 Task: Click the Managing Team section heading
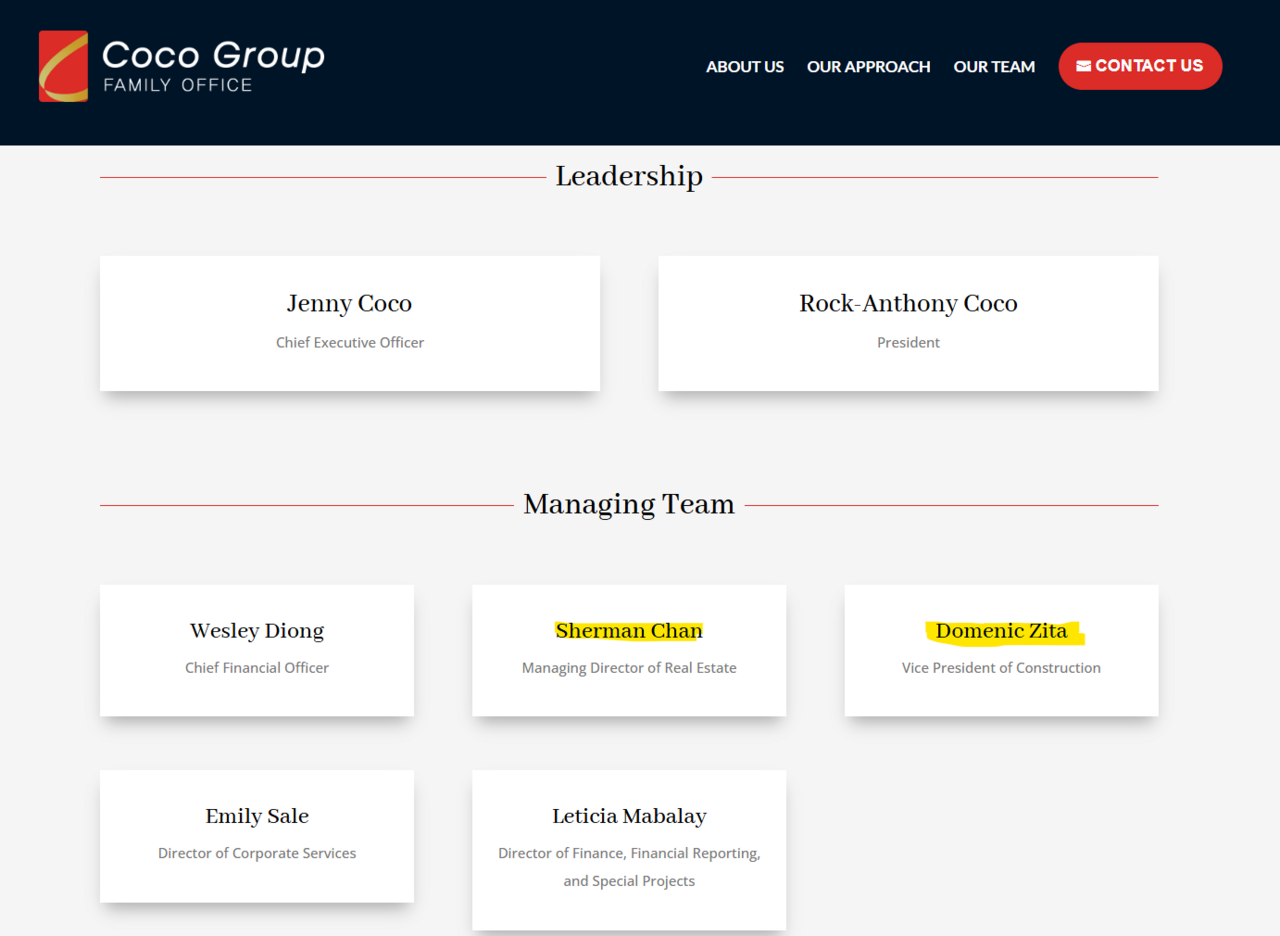629,504
